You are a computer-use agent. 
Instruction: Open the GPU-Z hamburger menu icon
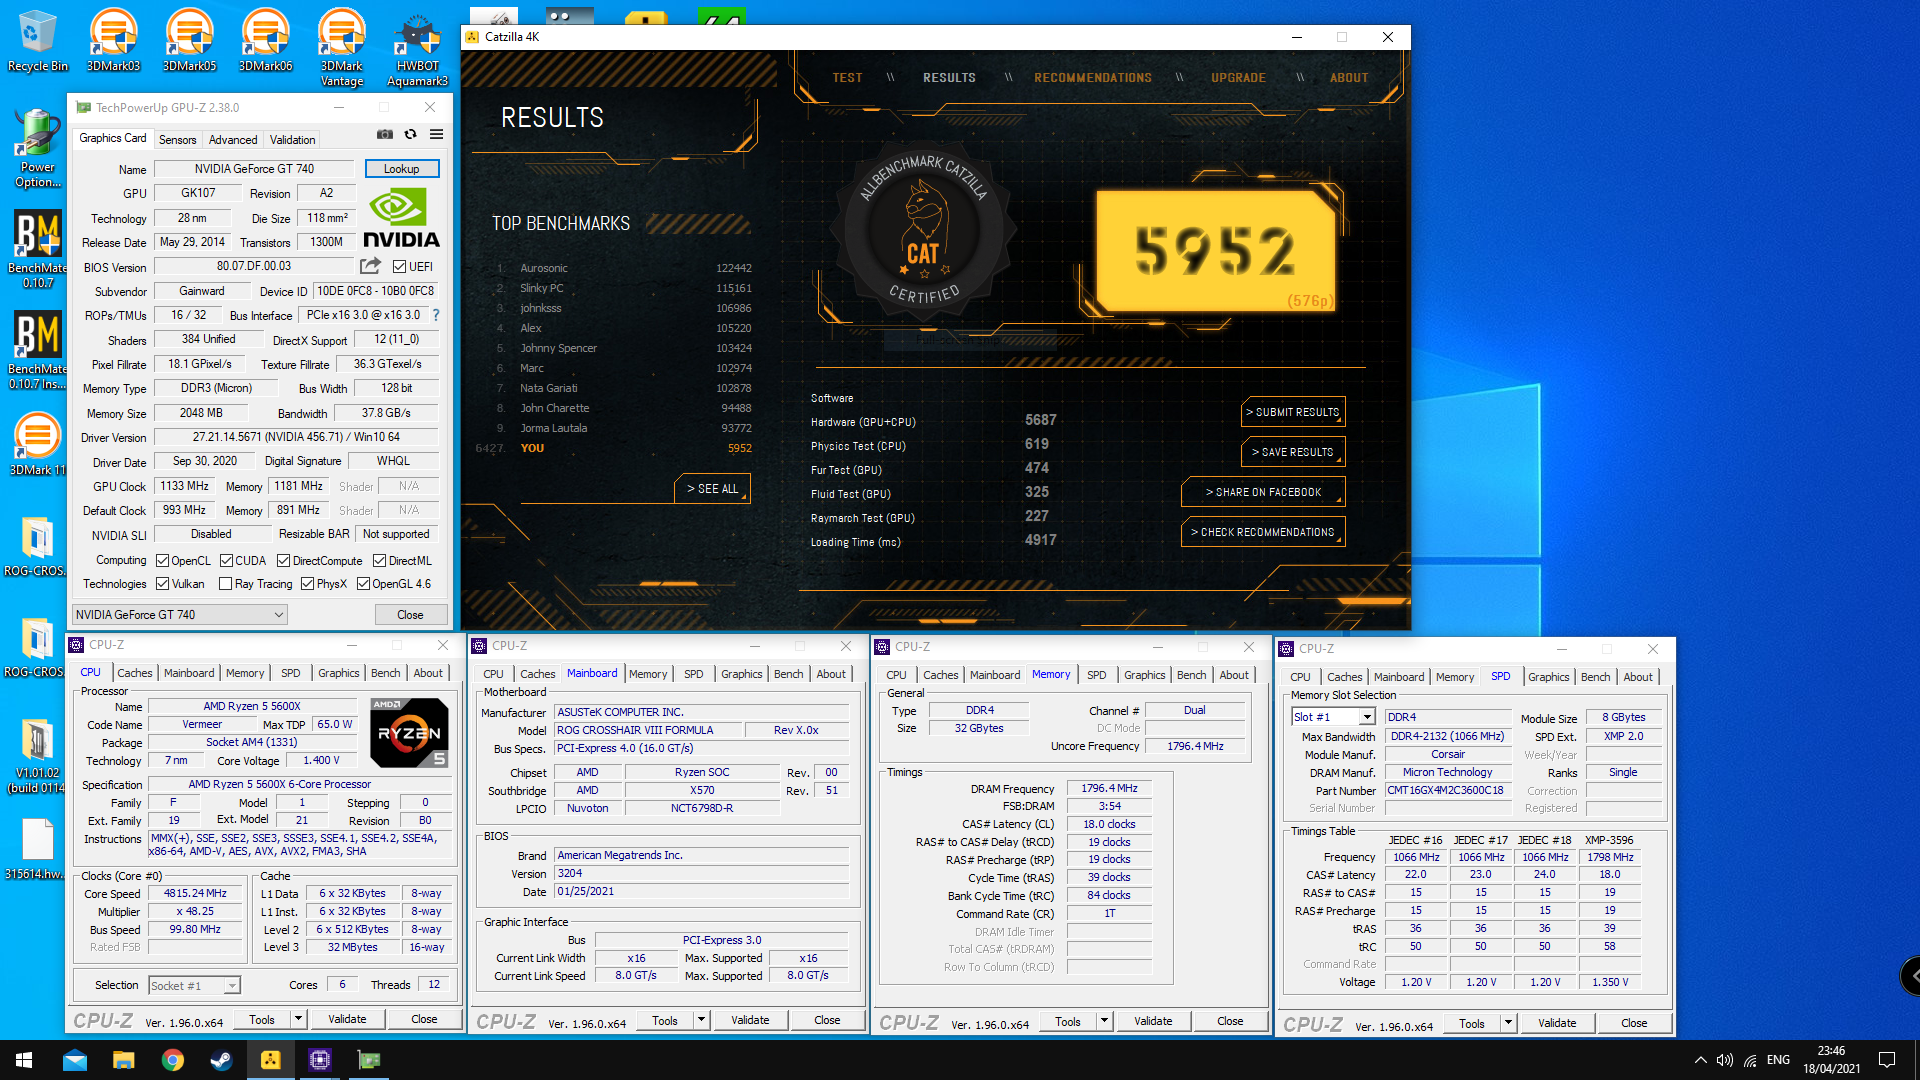pyautogui.click(x=436, y=134)
